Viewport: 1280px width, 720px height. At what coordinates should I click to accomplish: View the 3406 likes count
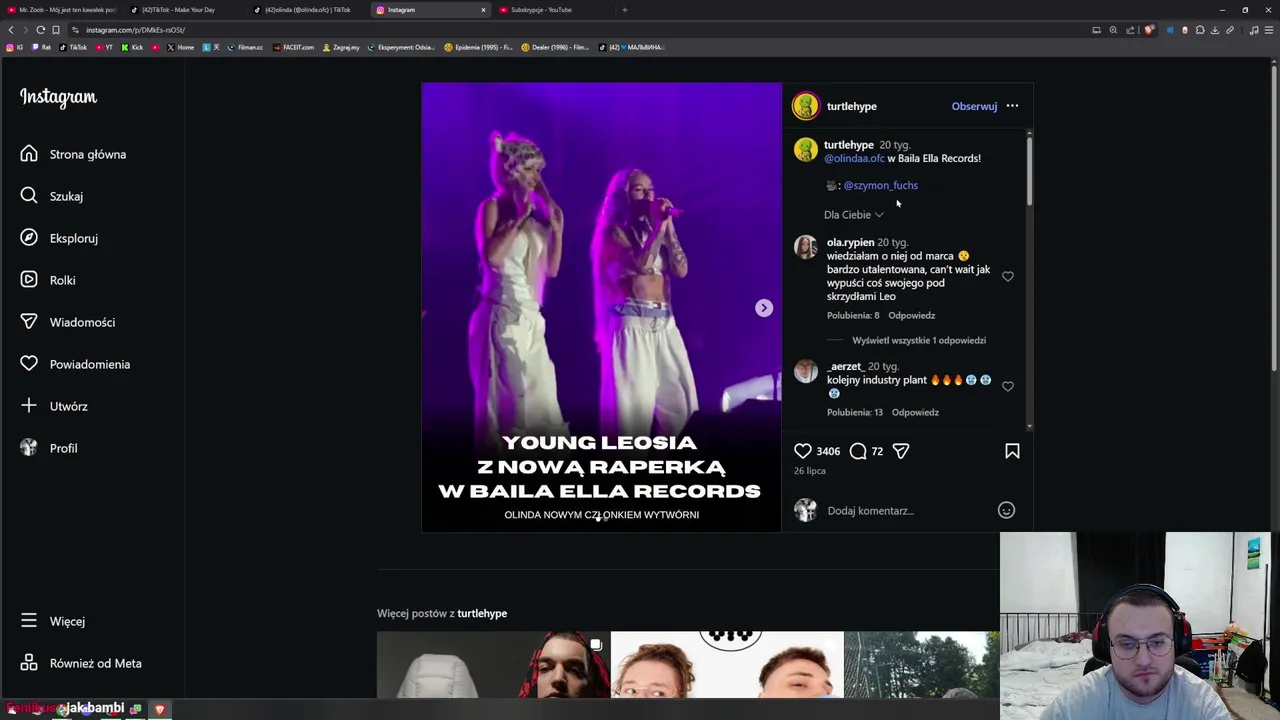[x=828, y=451]
